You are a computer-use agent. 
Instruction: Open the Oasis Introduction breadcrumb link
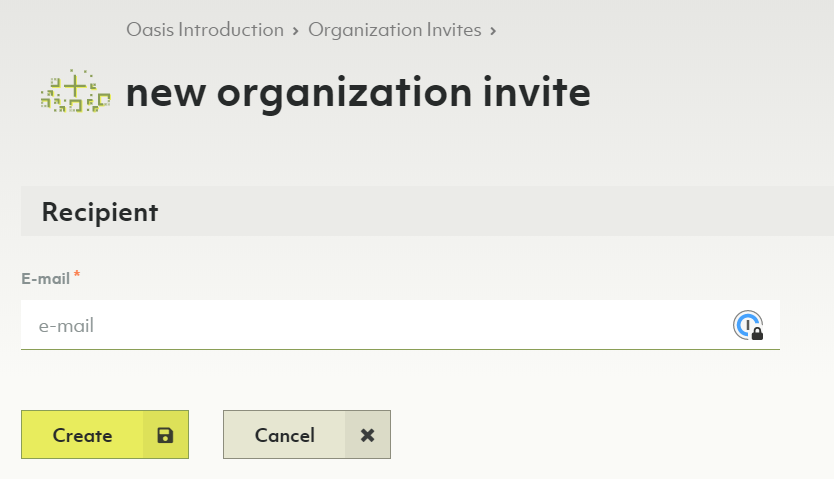pos(204,30)
